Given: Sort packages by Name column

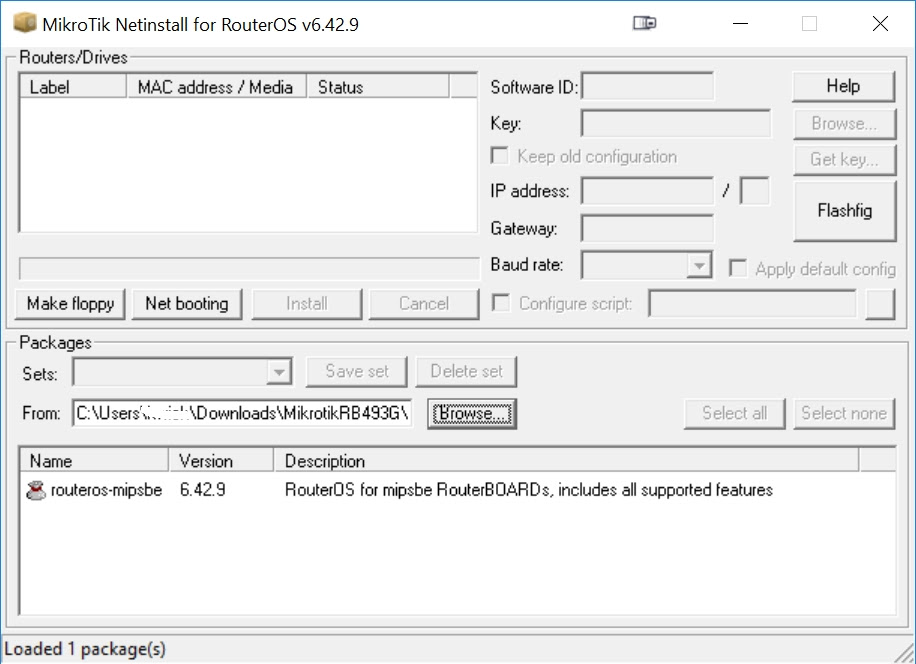Looking at the screenshot, I should point(94,461).
